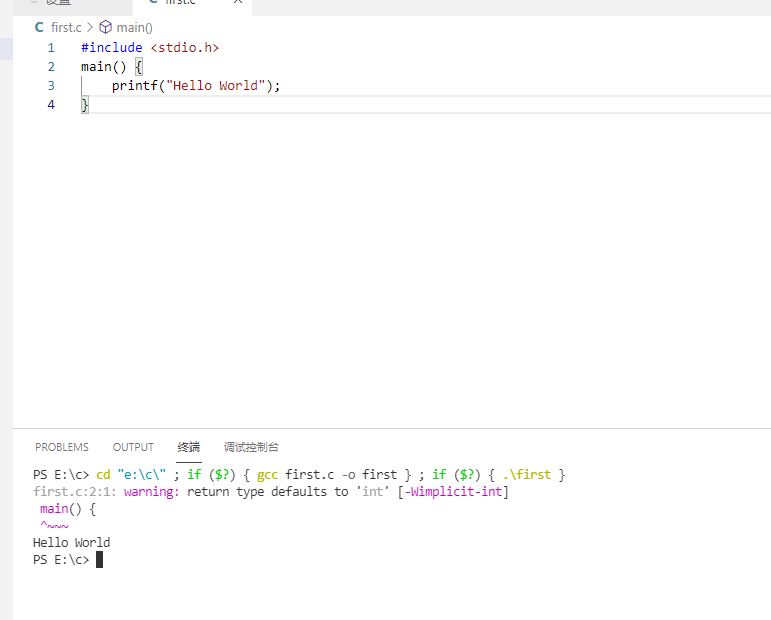
Task: Click line number 3 in gutter
Action: tap(51, 86)
